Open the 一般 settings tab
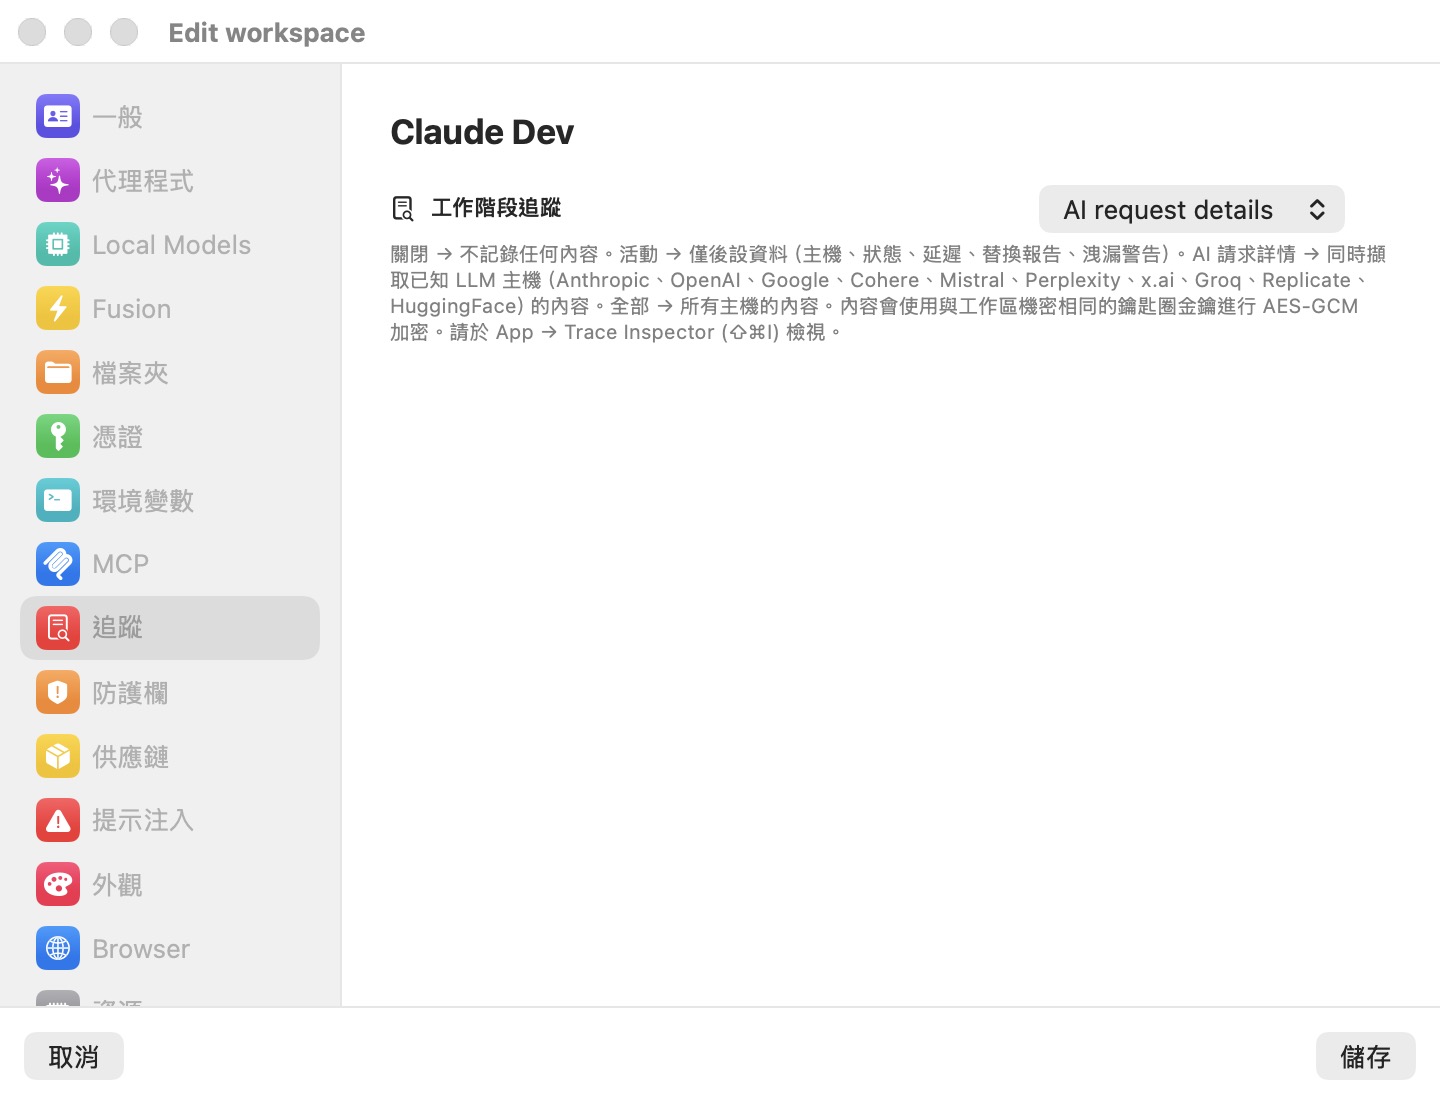The image size is (1440, 1104). tap(170, 117)
